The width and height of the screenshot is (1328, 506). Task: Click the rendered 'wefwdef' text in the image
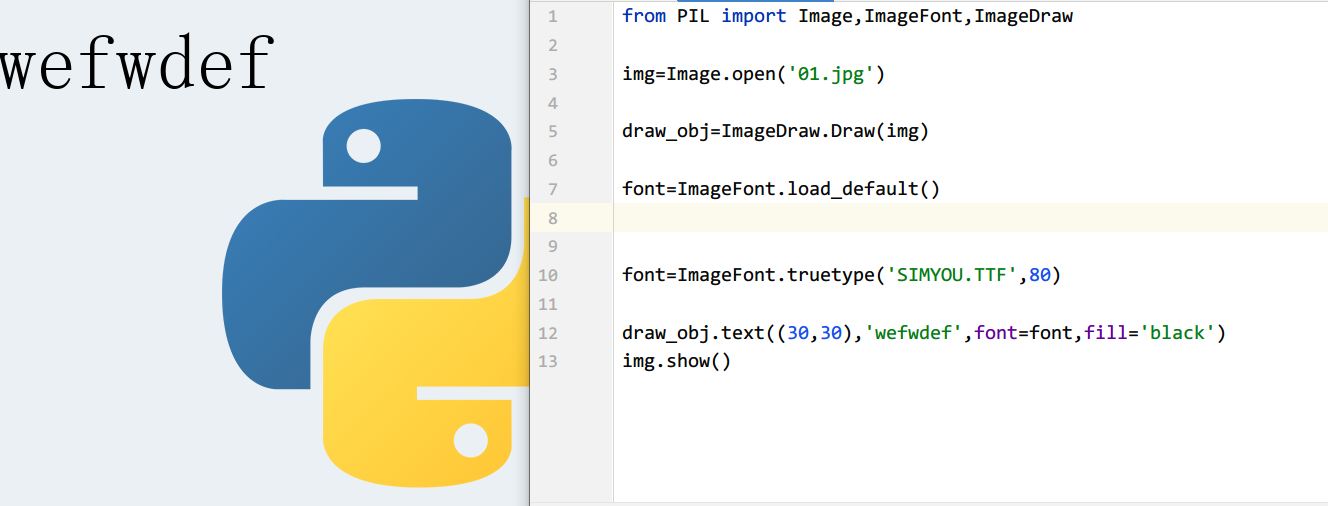[137, 62]
